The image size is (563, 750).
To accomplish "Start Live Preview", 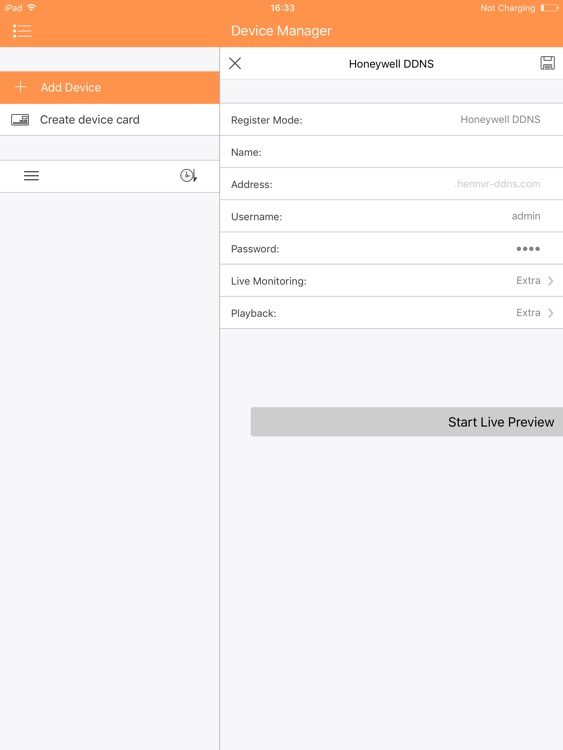I will pyautogui.click(x=407, y=422).
